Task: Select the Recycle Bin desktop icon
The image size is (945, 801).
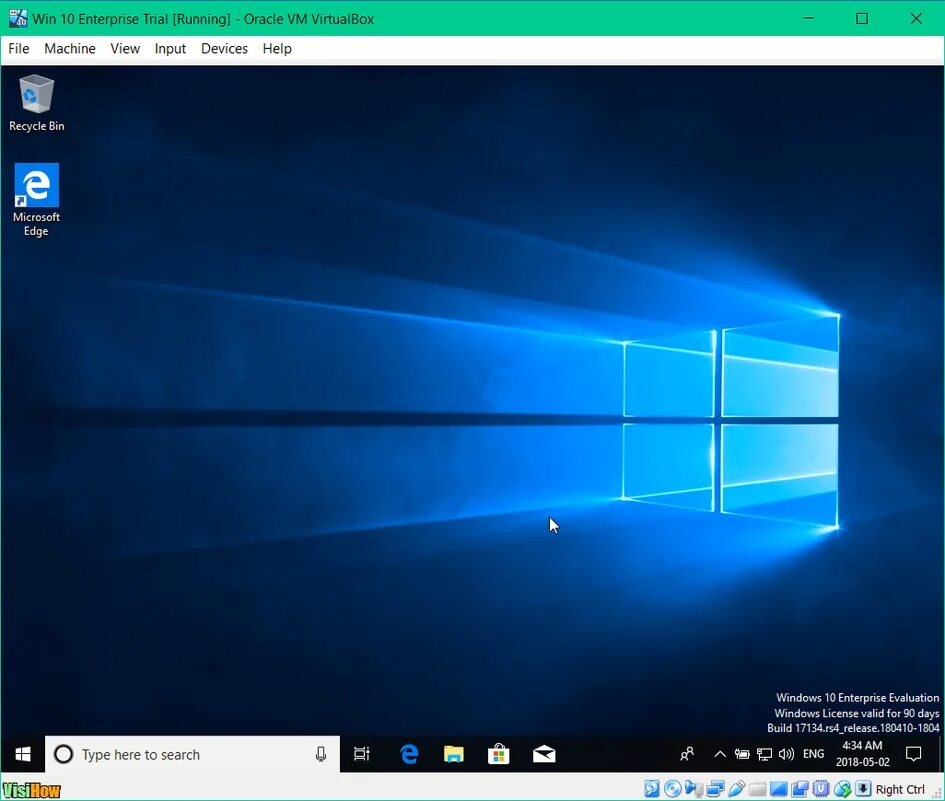Action: 37,103
